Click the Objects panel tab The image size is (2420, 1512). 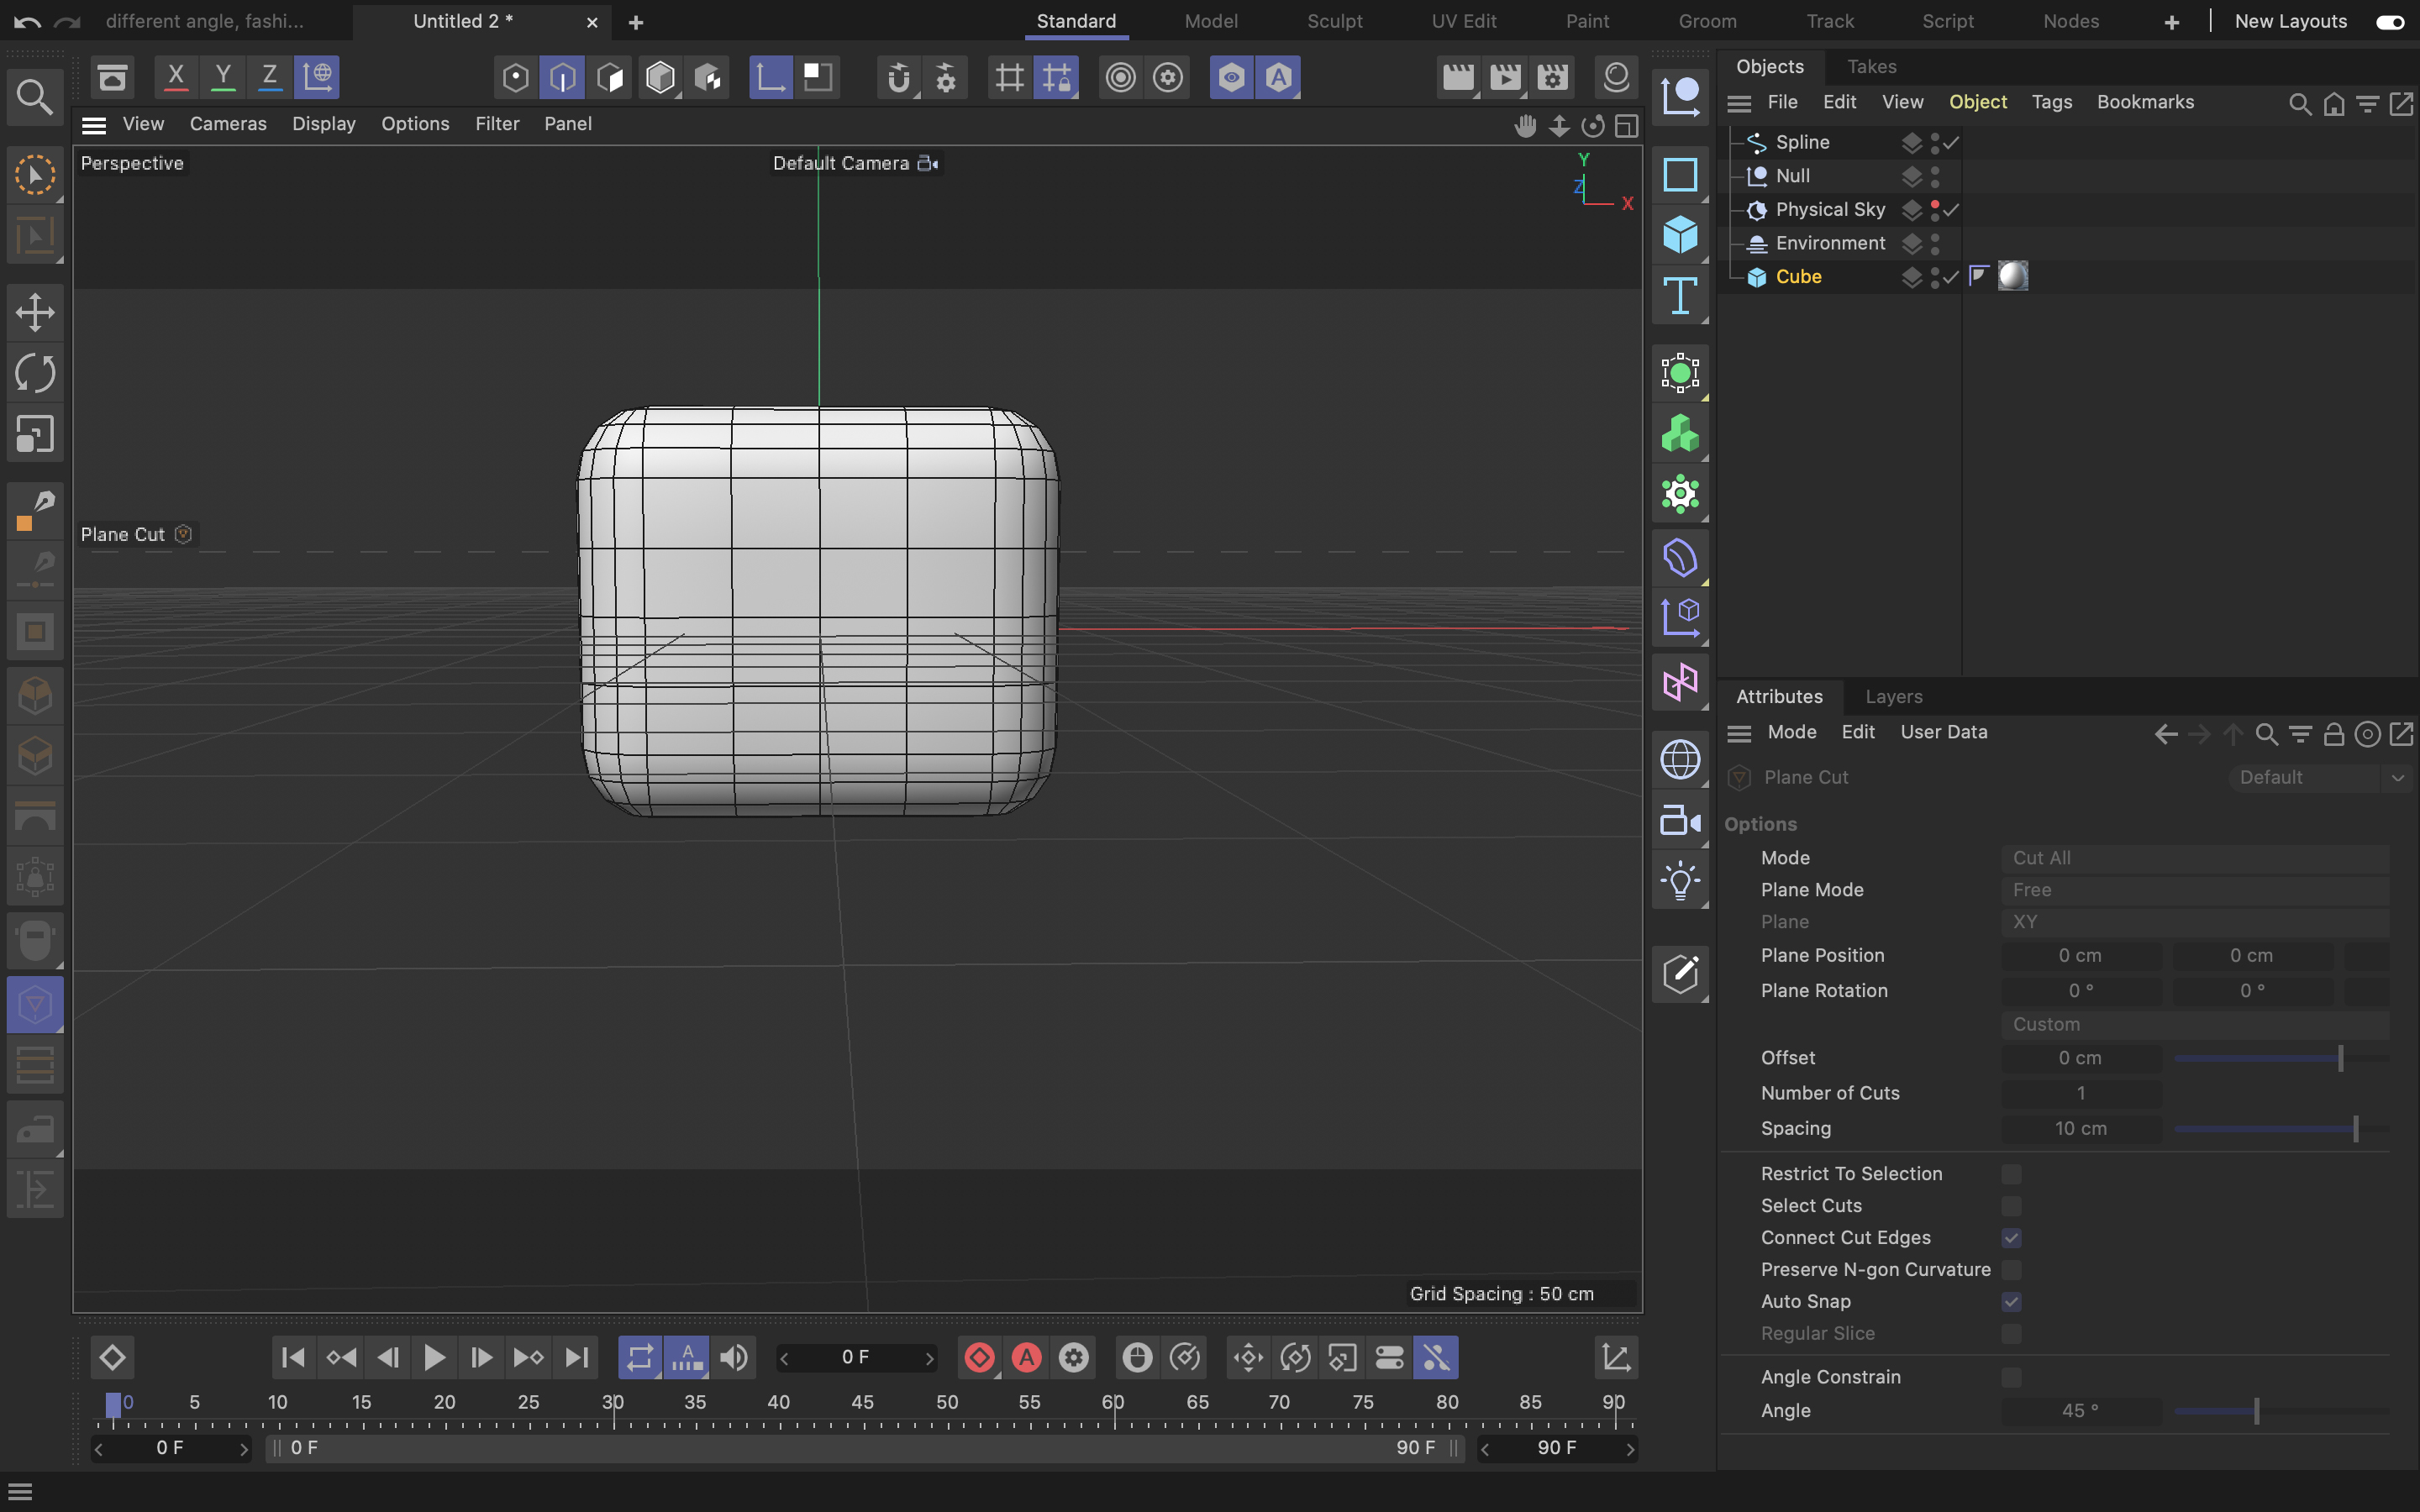(x=1769, y=65)
